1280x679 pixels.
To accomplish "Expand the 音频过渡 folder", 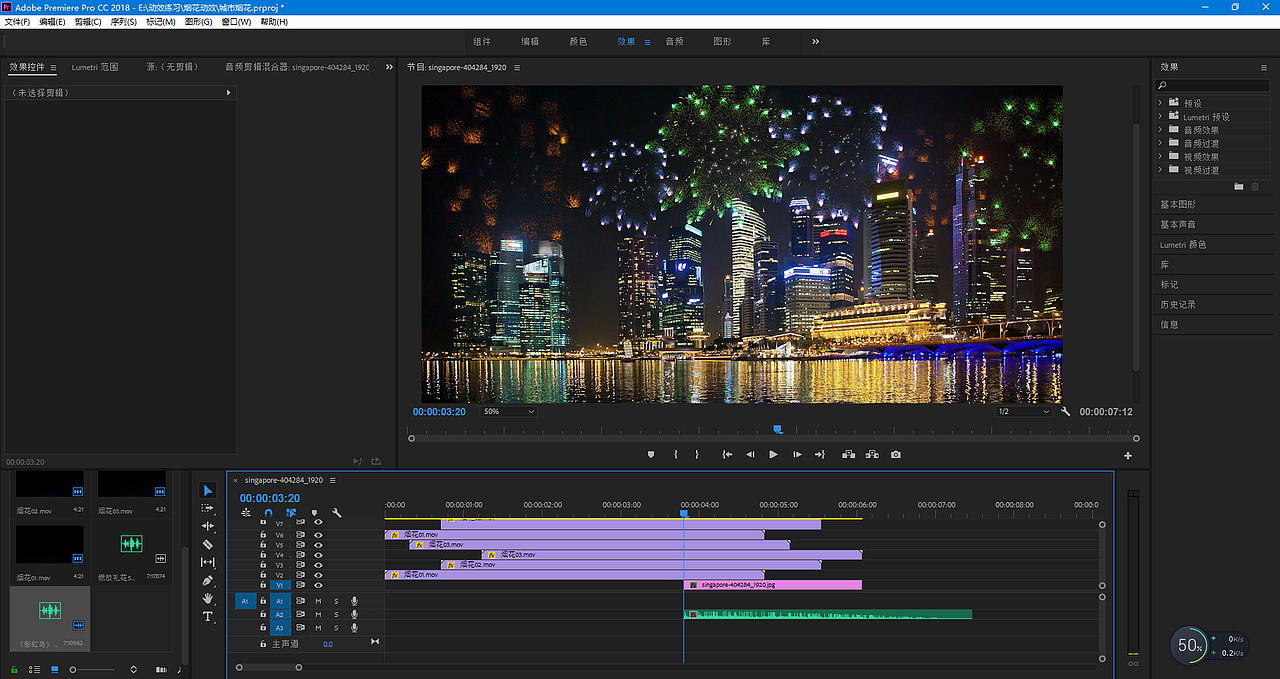I will [1162, 143].
